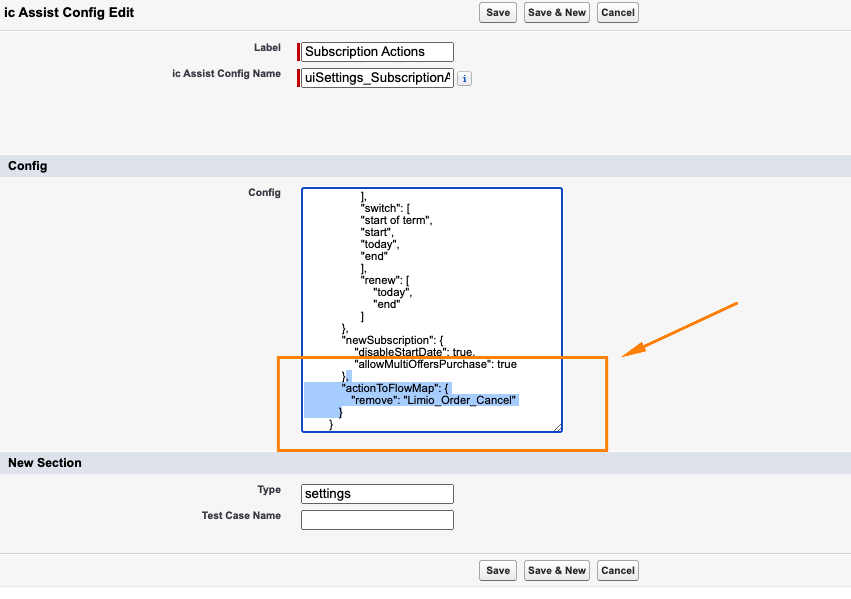Click the top Save button
851x599 pixels.
497,13
